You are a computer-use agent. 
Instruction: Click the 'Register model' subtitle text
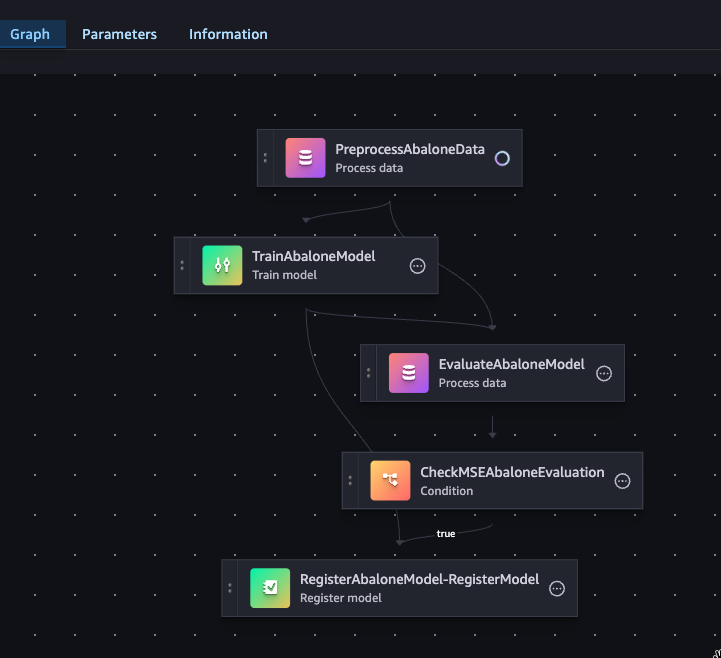pos(341,598)
